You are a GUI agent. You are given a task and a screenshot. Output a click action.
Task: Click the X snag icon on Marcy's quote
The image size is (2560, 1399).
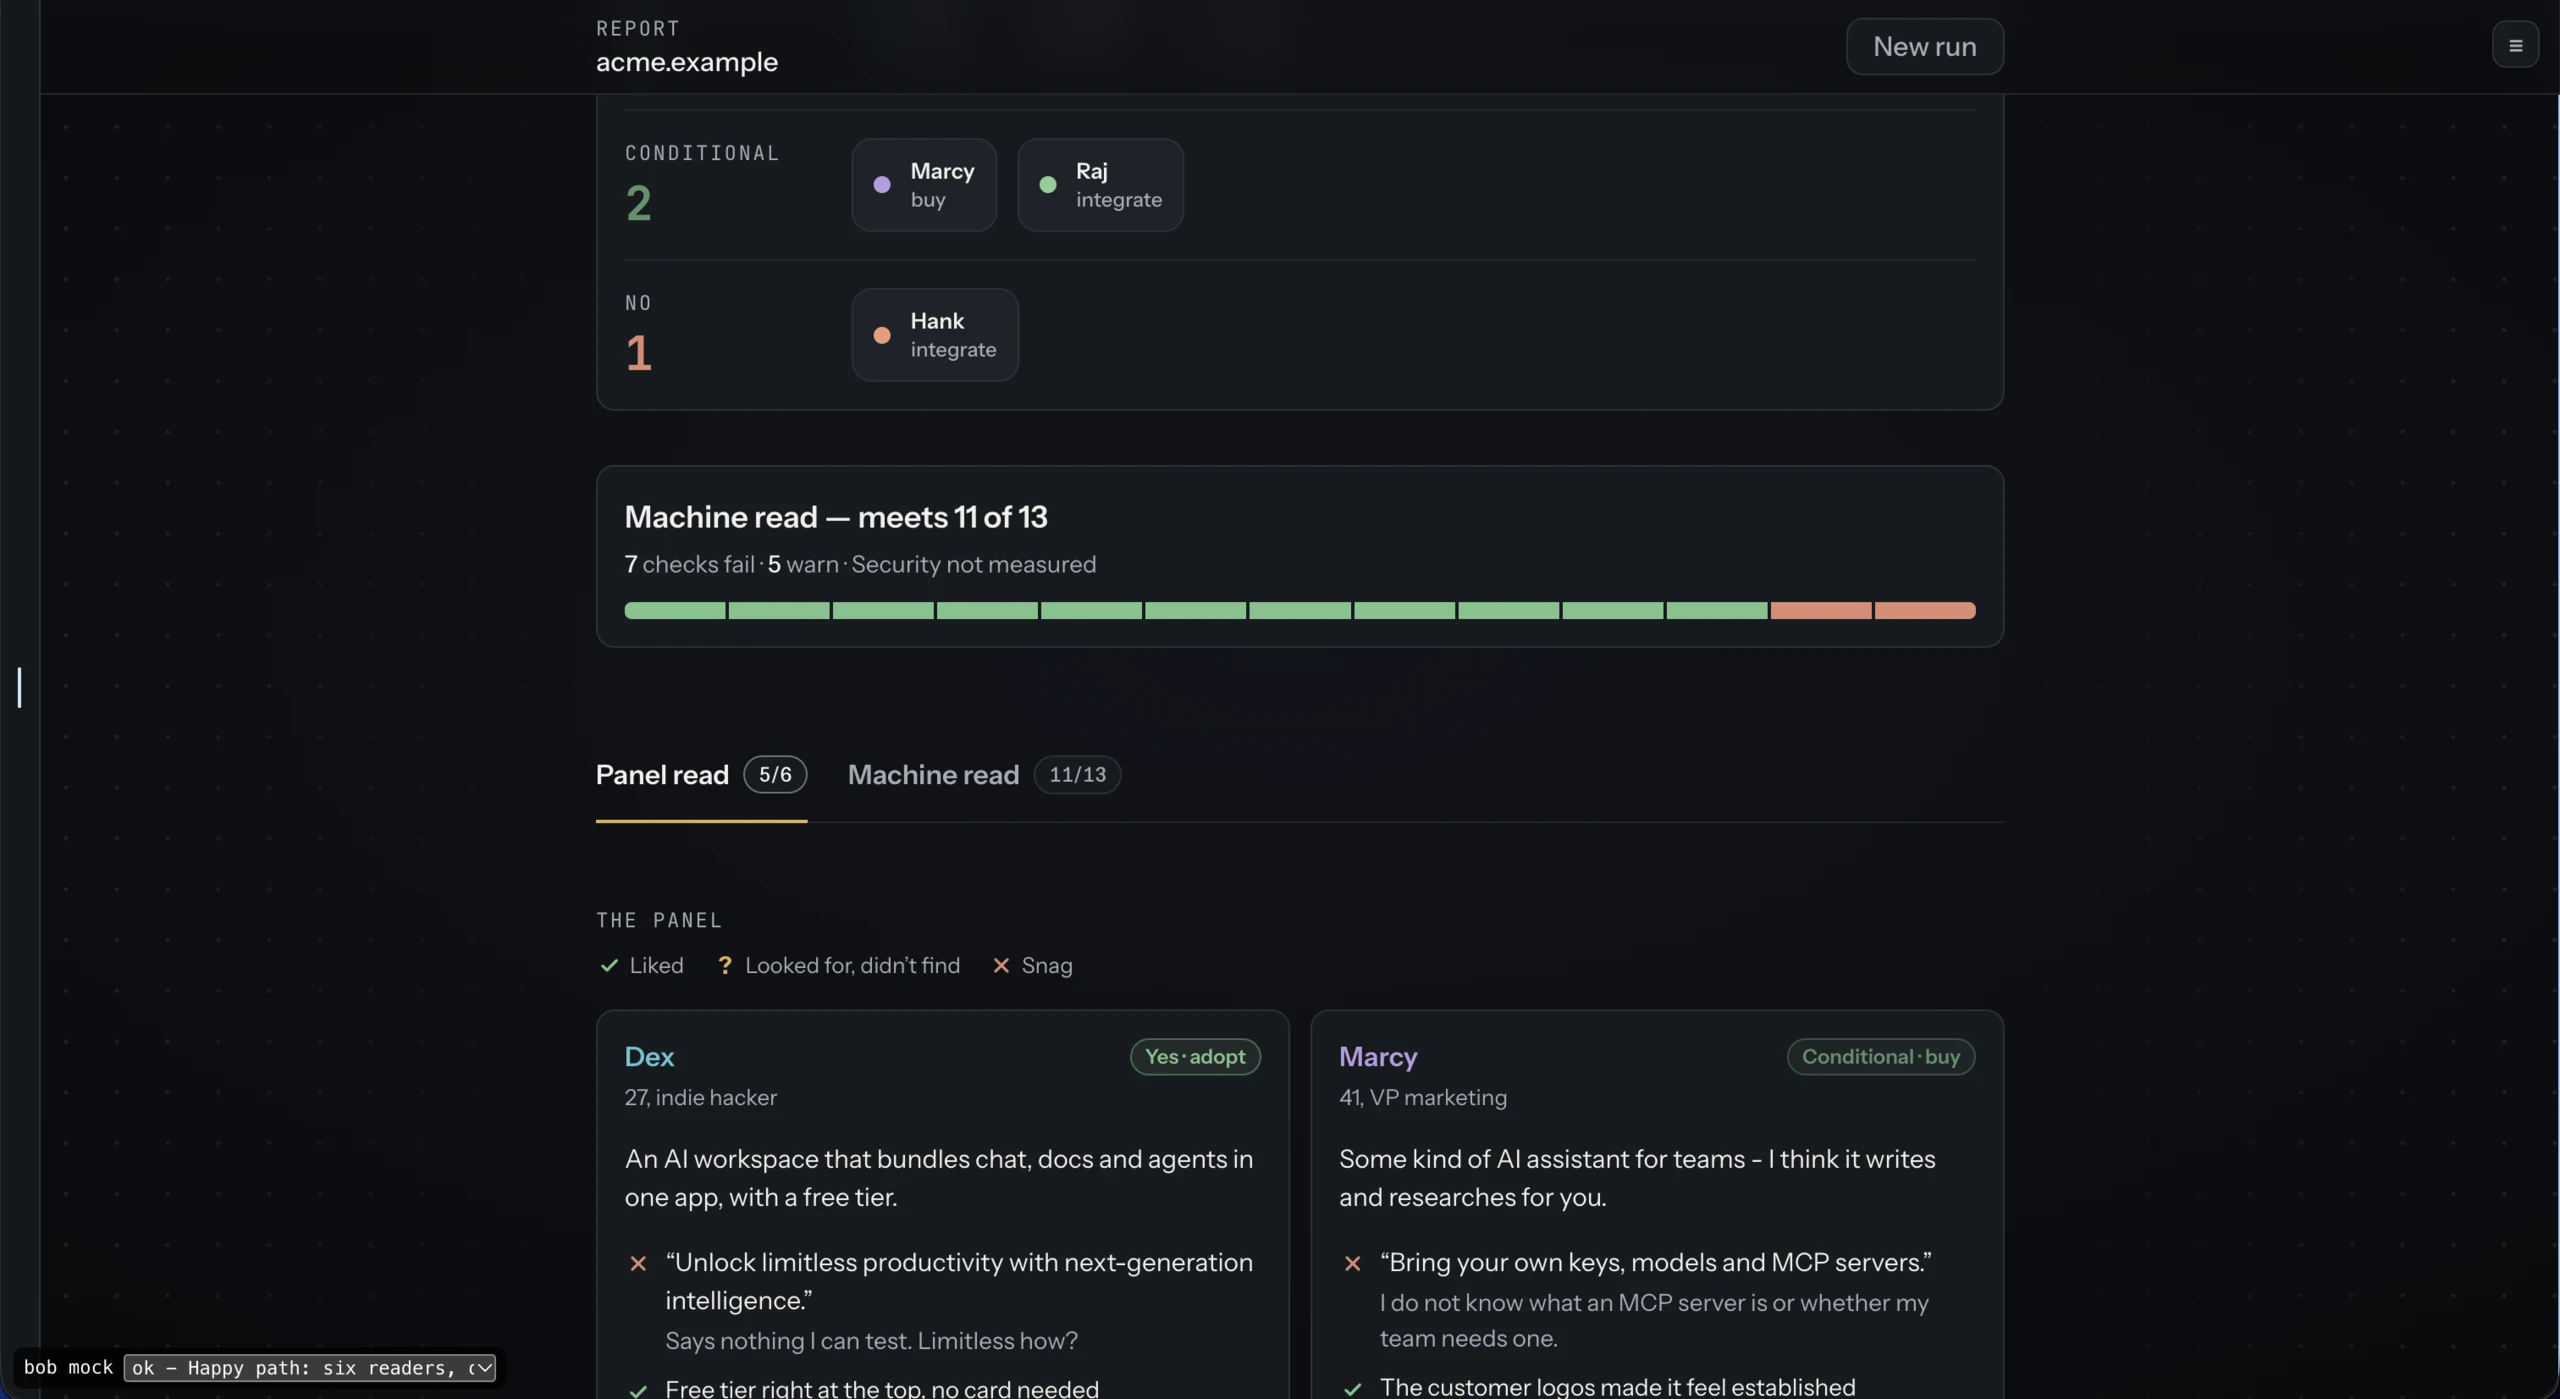(x=1352, y=1264)
